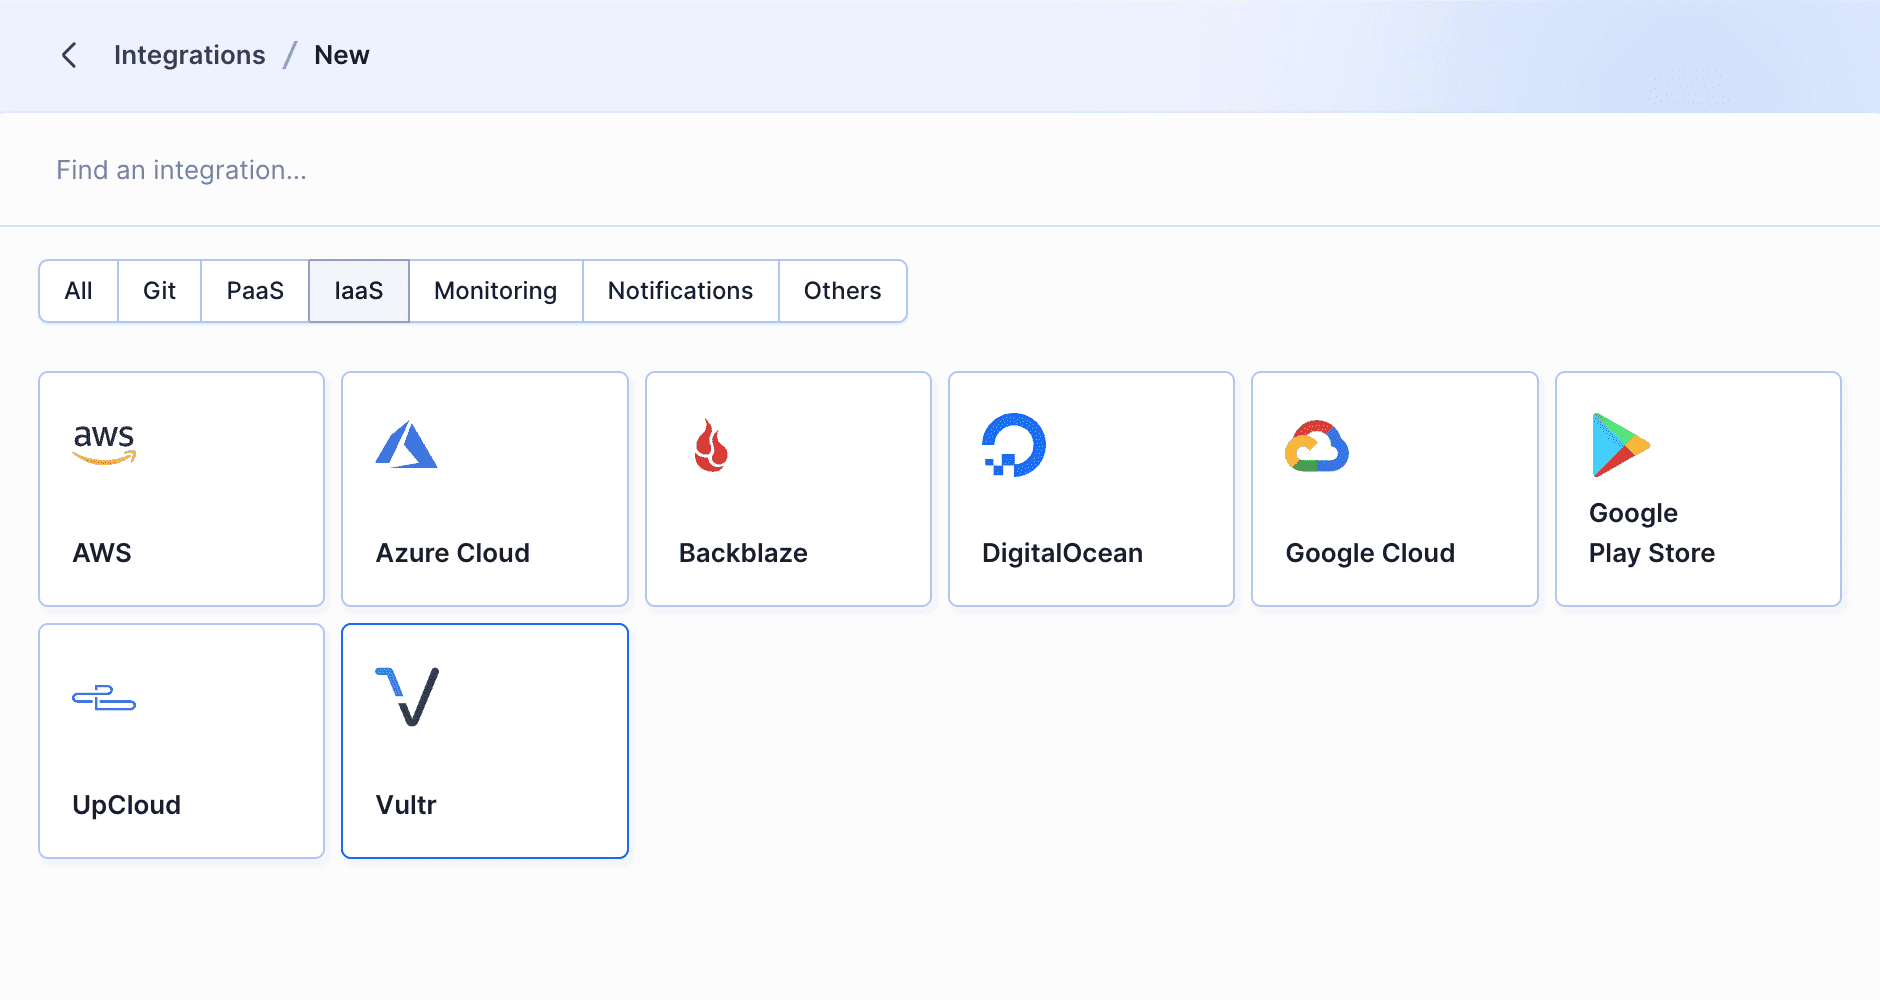Choose the Google Play Store card label
This screenshot has width=1880, height=1000.
(x=1652, y=533)
